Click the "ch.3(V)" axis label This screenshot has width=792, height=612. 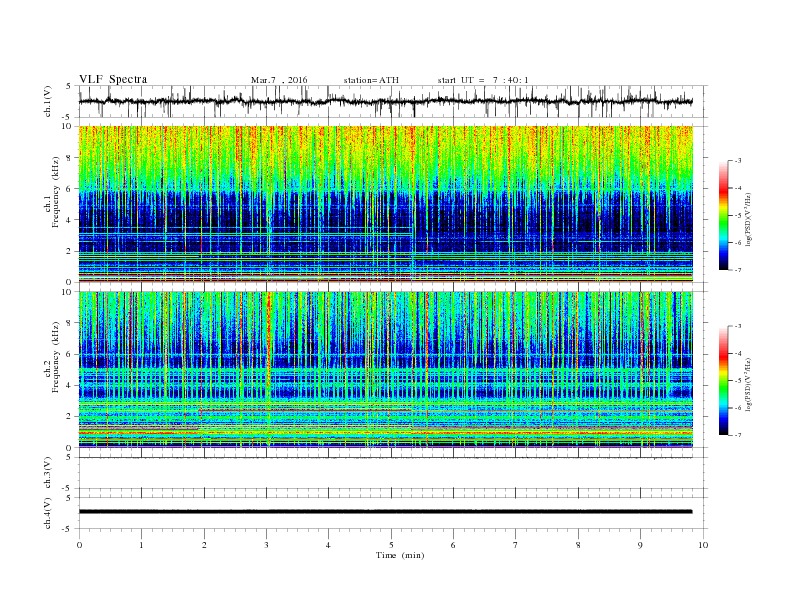coord(48,473)
